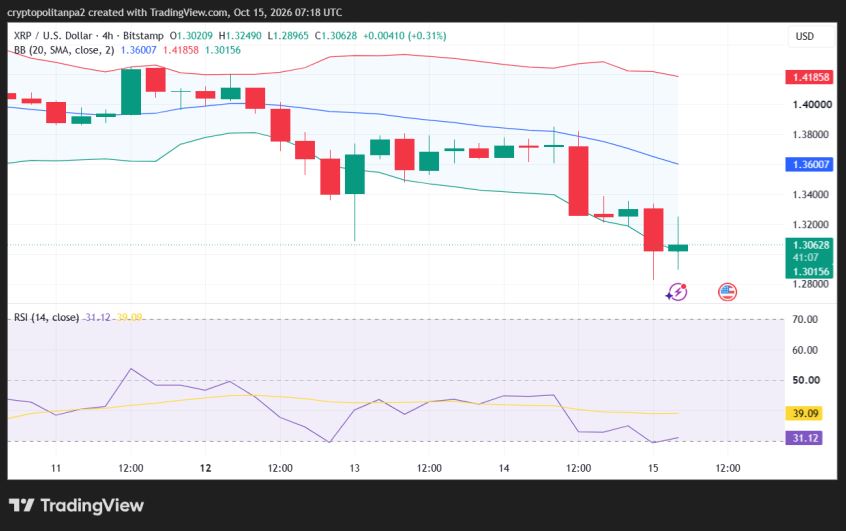The height and width of the screenshot is (531, 846).
Task: Select the RSI (14, close) indicator legend
Action: tap(46, 317)
